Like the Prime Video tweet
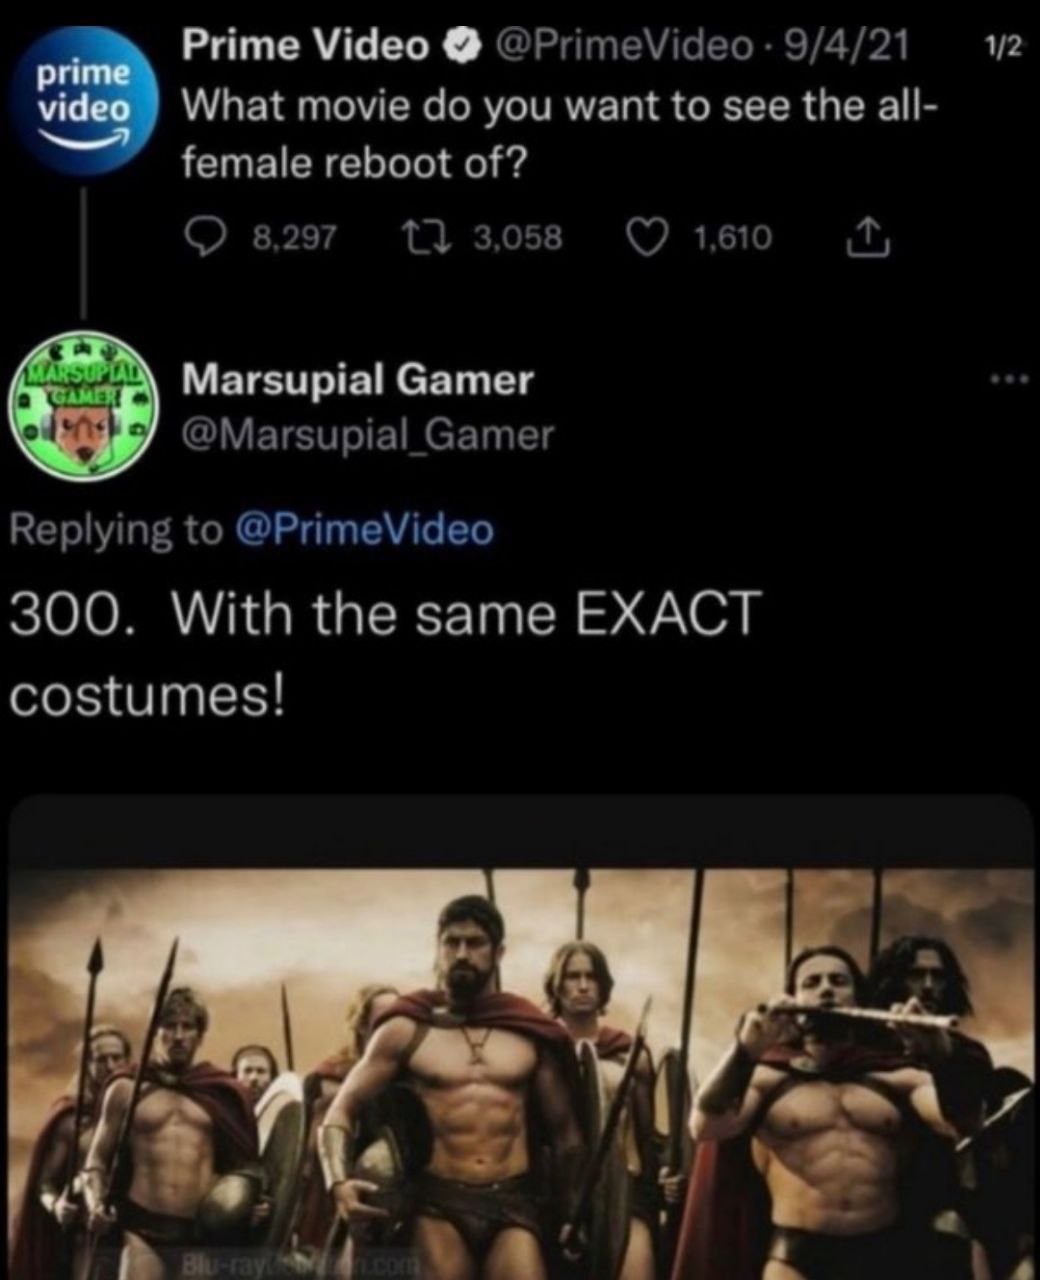 [x=646, y=237]
